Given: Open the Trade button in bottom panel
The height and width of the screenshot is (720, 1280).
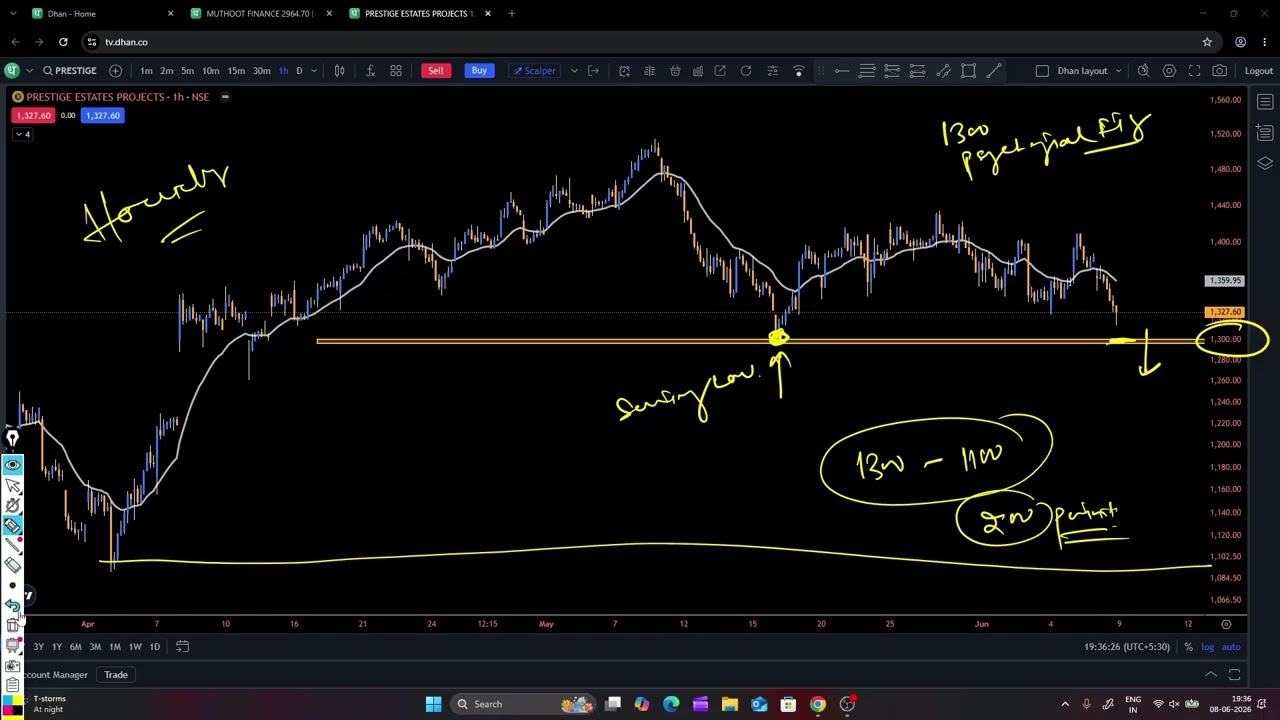Looking at the screenshot, I should click(116, 675).
